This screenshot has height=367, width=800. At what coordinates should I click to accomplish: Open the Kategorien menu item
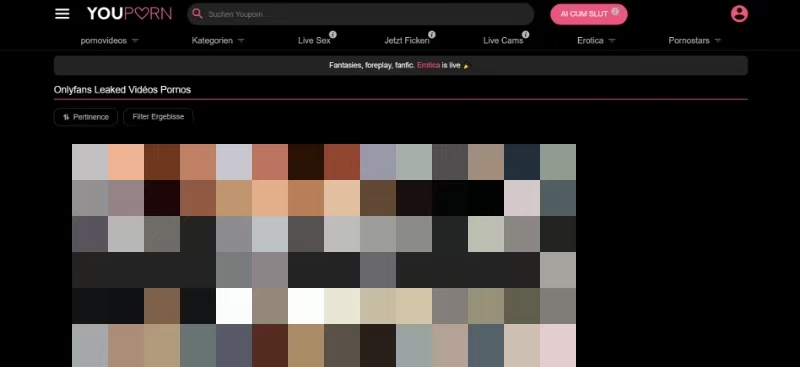click(212, 41)
